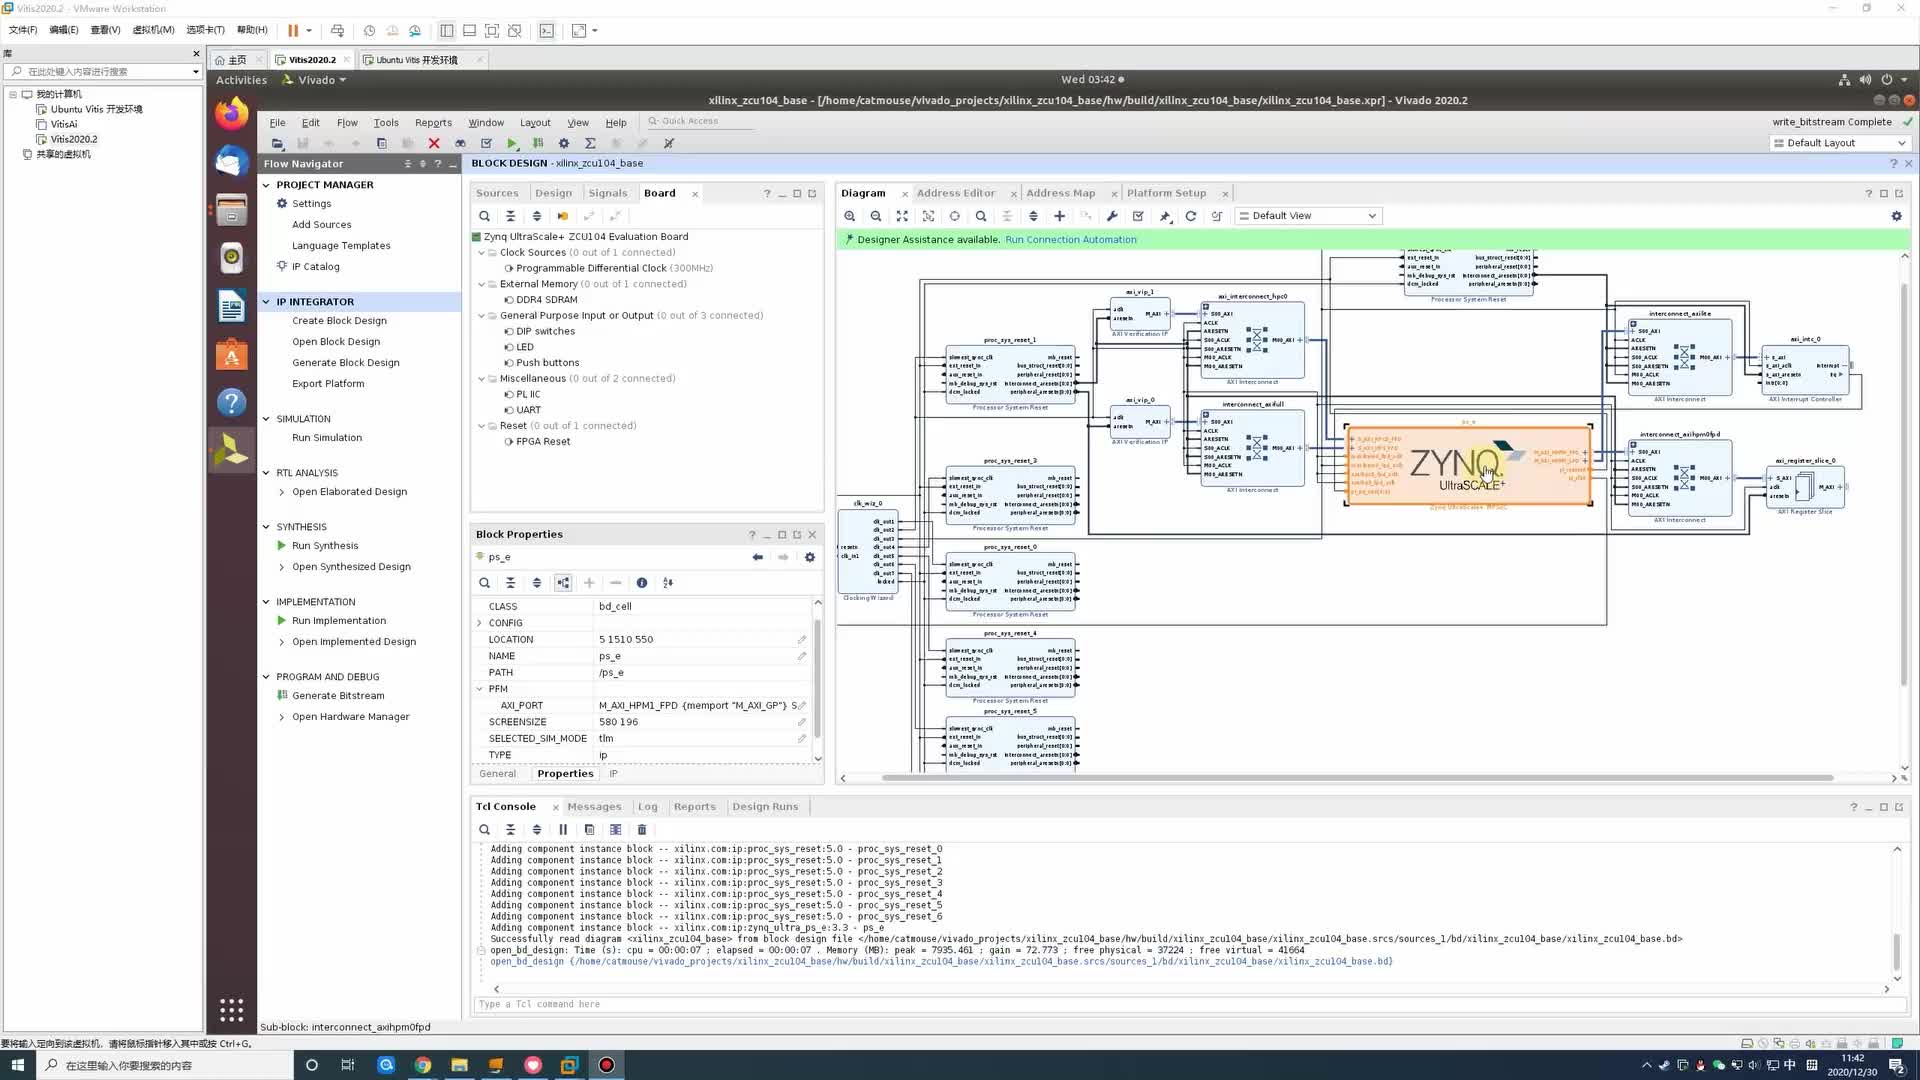This screenshot has width=1920, height=1080.
Task: Click Generate Bitstream in Flow Navigator
Action: coord(338,696)
